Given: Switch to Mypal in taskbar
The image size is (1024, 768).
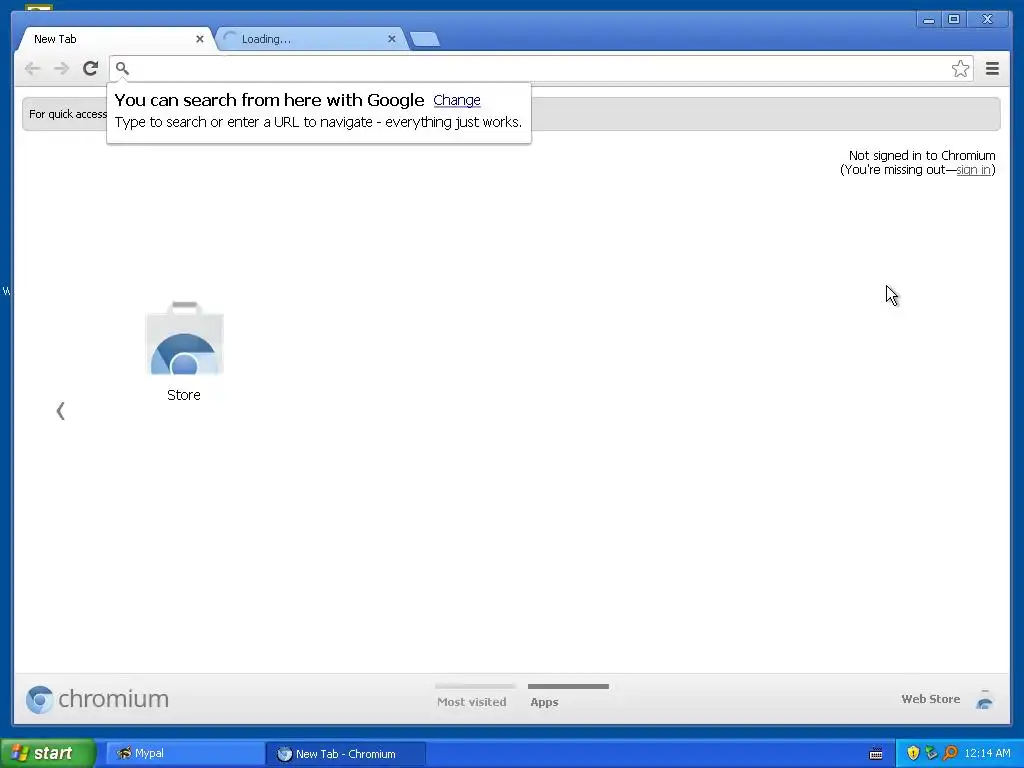Looking at the screenshot, I should (x=185, y=754).
